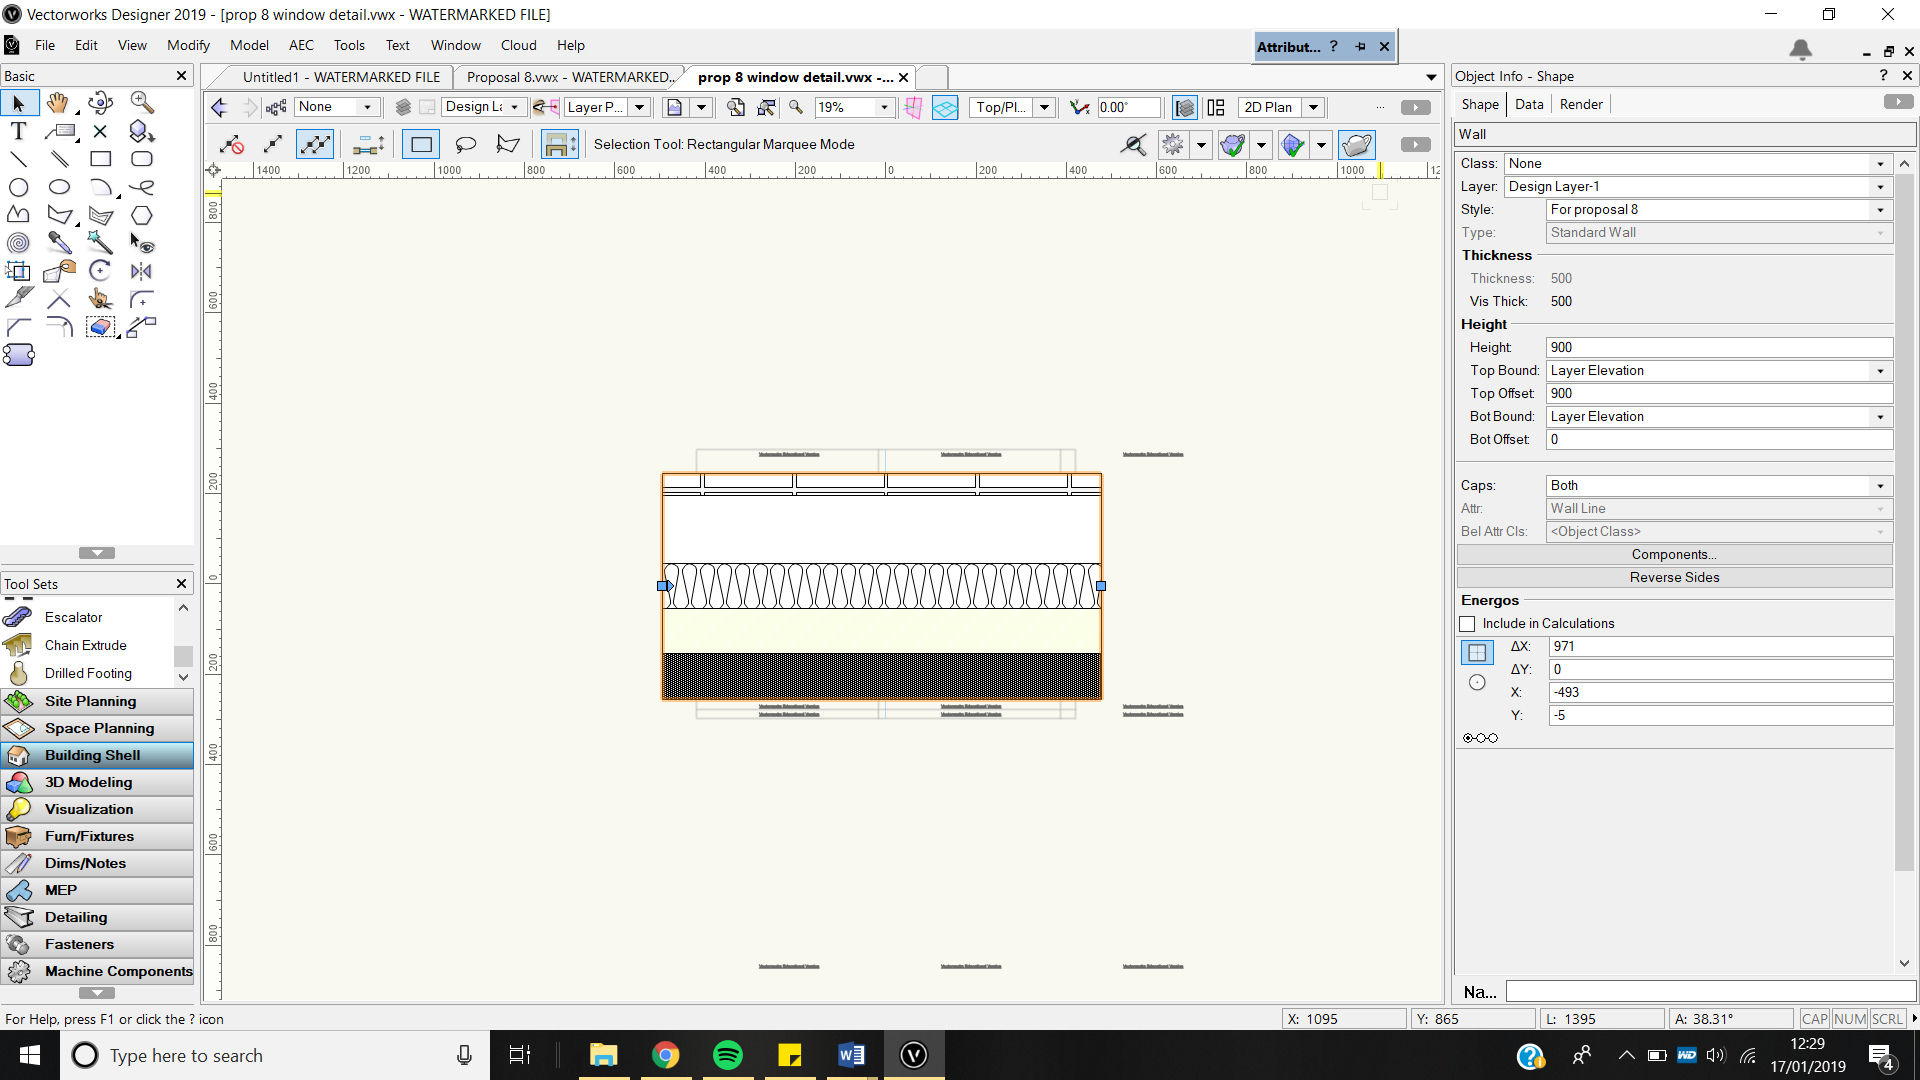Toggle the polar coordinate radio button
The image size is (1920, 1080).
(x=1477, y=681)
